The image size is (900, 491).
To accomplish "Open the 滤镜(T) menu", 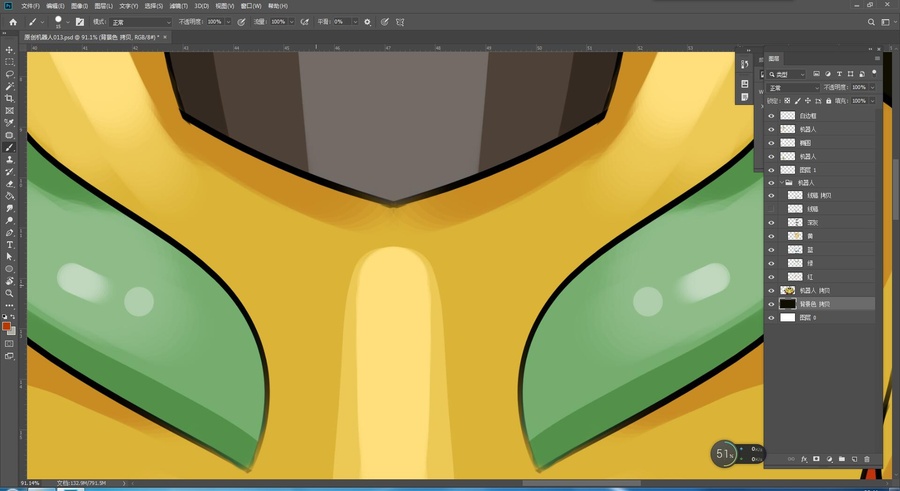I will (x=178, y=6).
